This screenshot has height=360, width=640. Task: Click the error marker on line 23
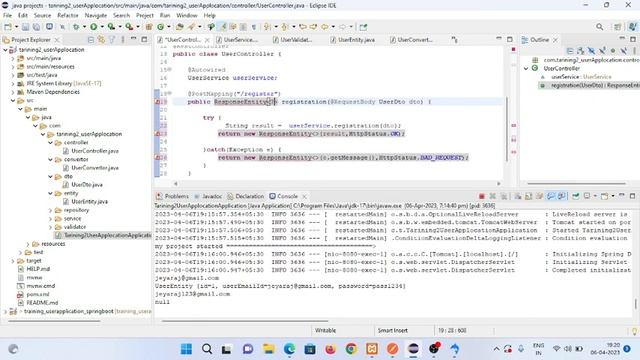pyautogui.click(x=157, y=134)
